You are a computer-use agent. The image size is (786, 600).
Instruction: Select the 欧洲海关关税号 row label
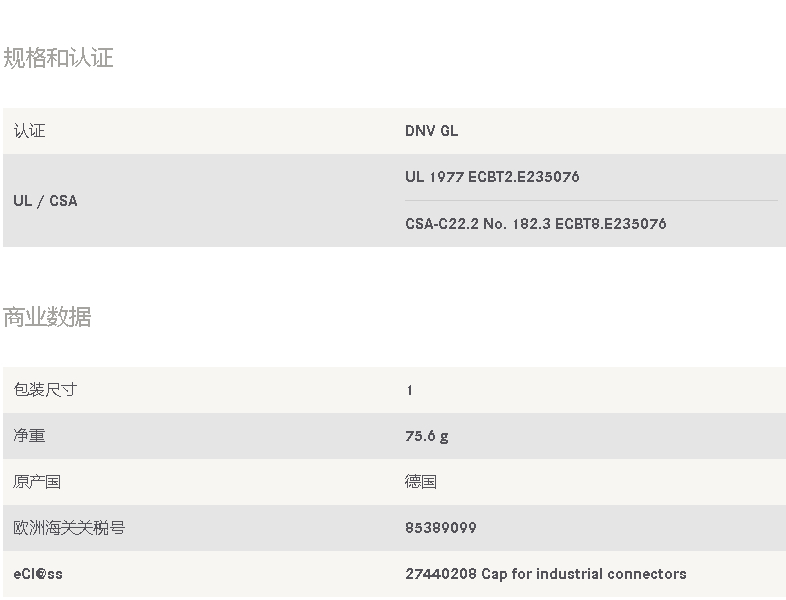(69, 528)
